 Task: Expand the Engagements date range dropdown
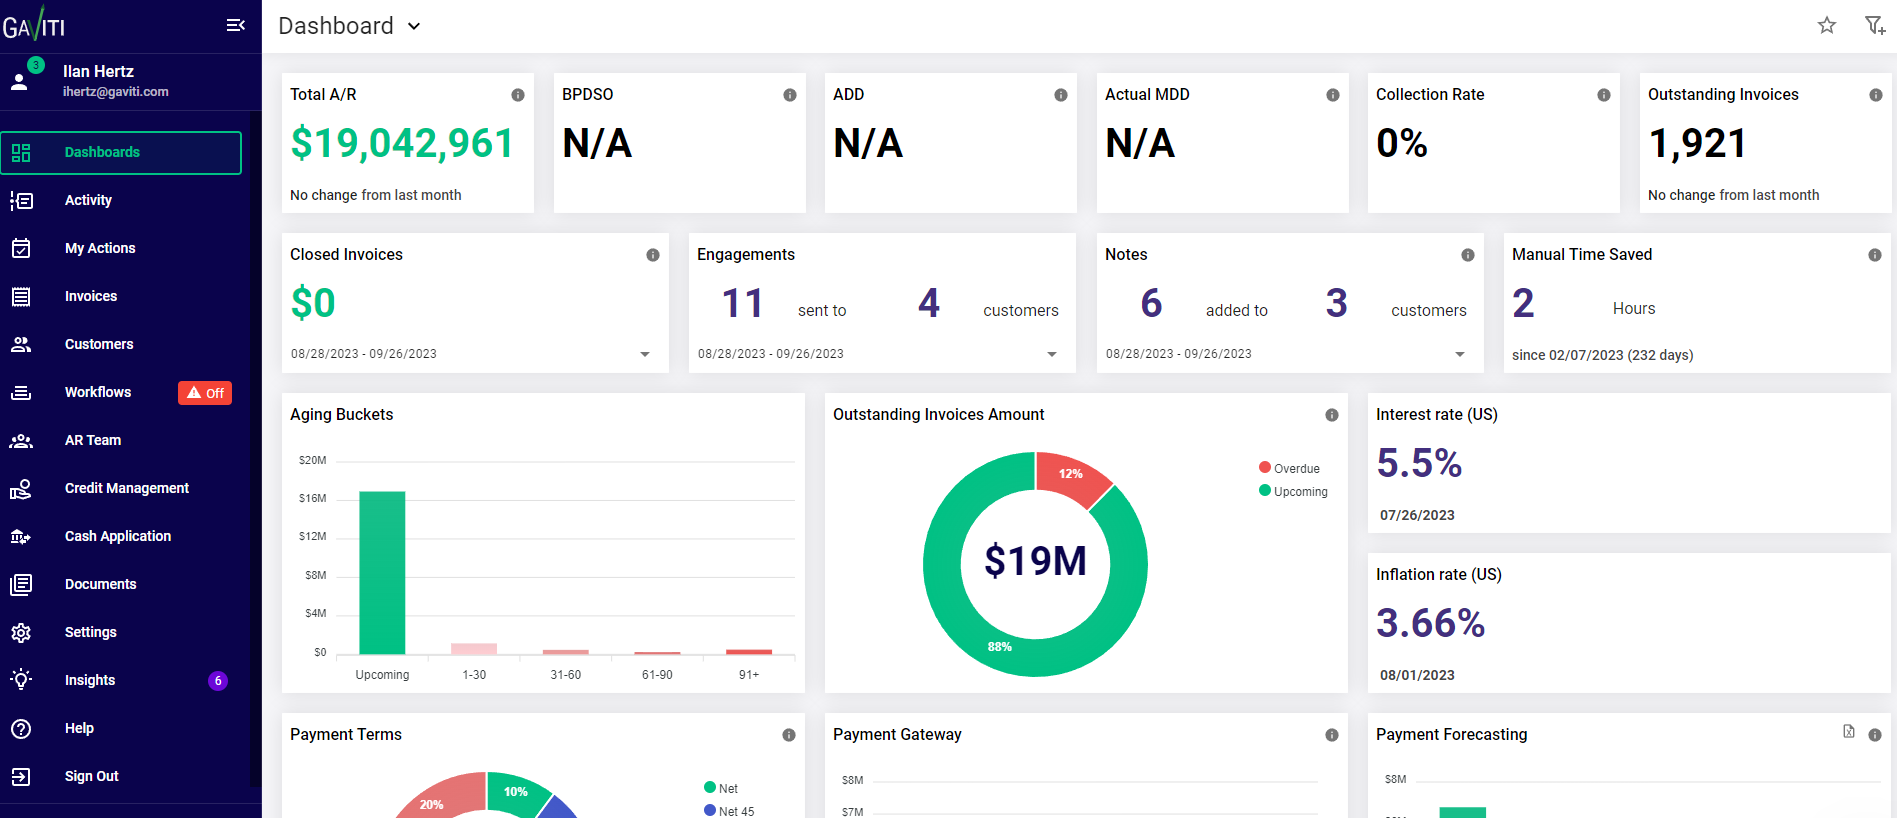click(x=1052, y=354)
